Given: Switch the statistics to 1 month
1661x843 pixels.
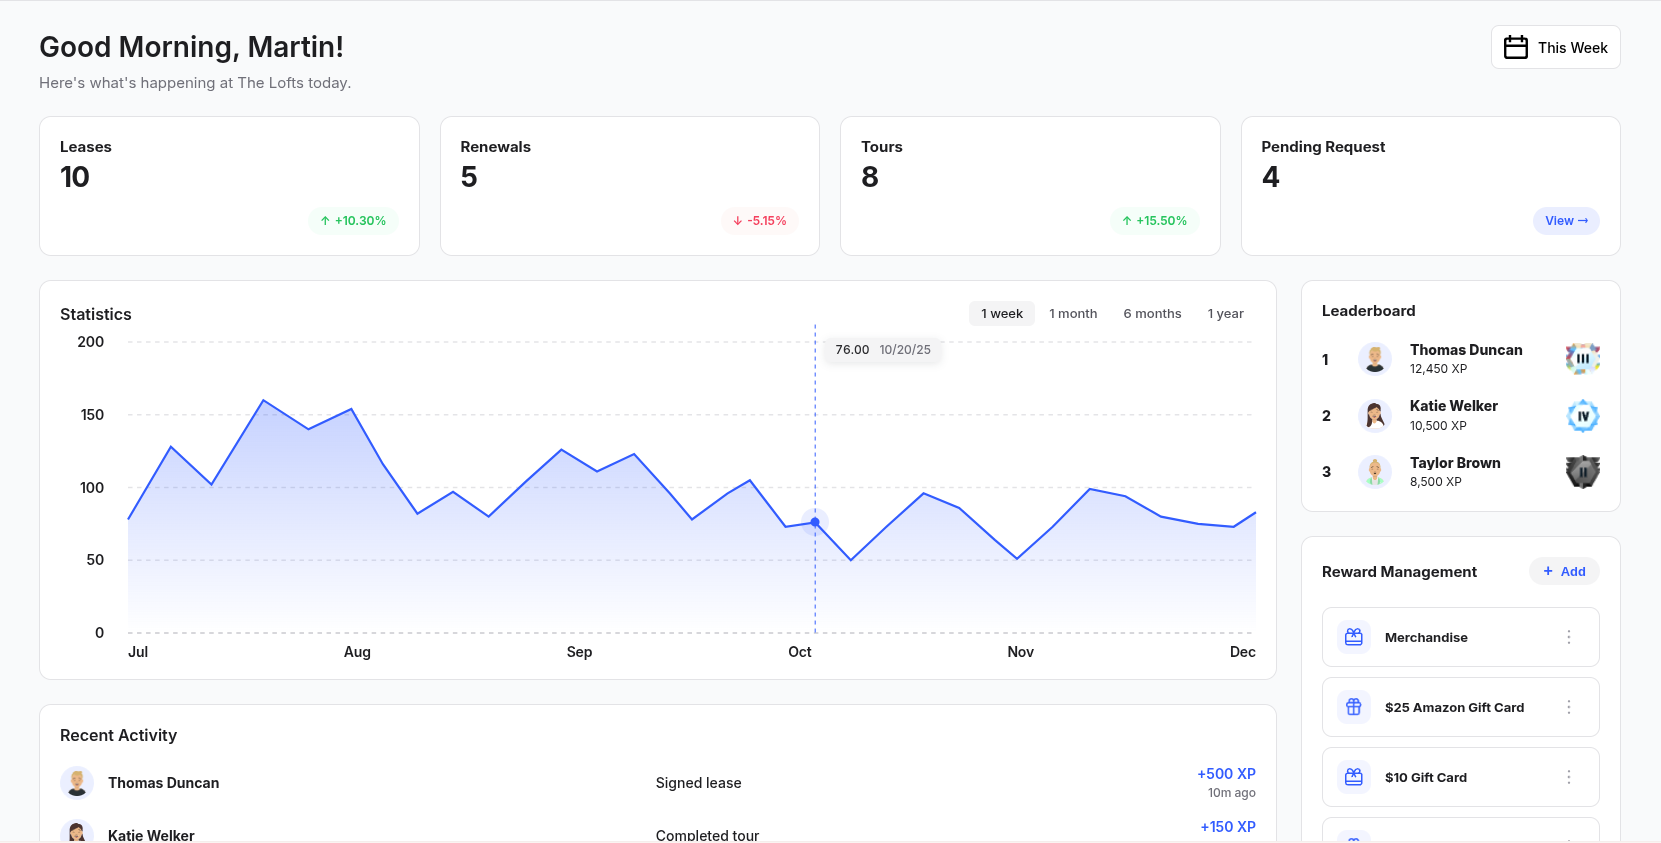Looking at the screenshot, I should [x=1073, y=313].
